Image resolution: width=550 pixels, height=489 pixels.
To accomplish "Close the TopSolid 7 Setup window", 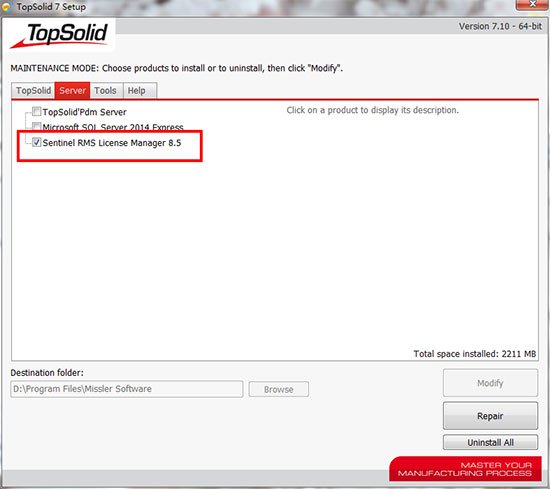I will coord(532,4).
